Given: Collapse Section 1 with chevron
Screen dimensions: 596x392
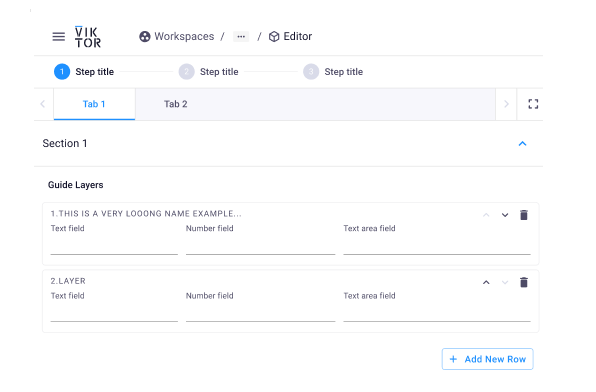Looking at the screenshot, I should 523,144.
